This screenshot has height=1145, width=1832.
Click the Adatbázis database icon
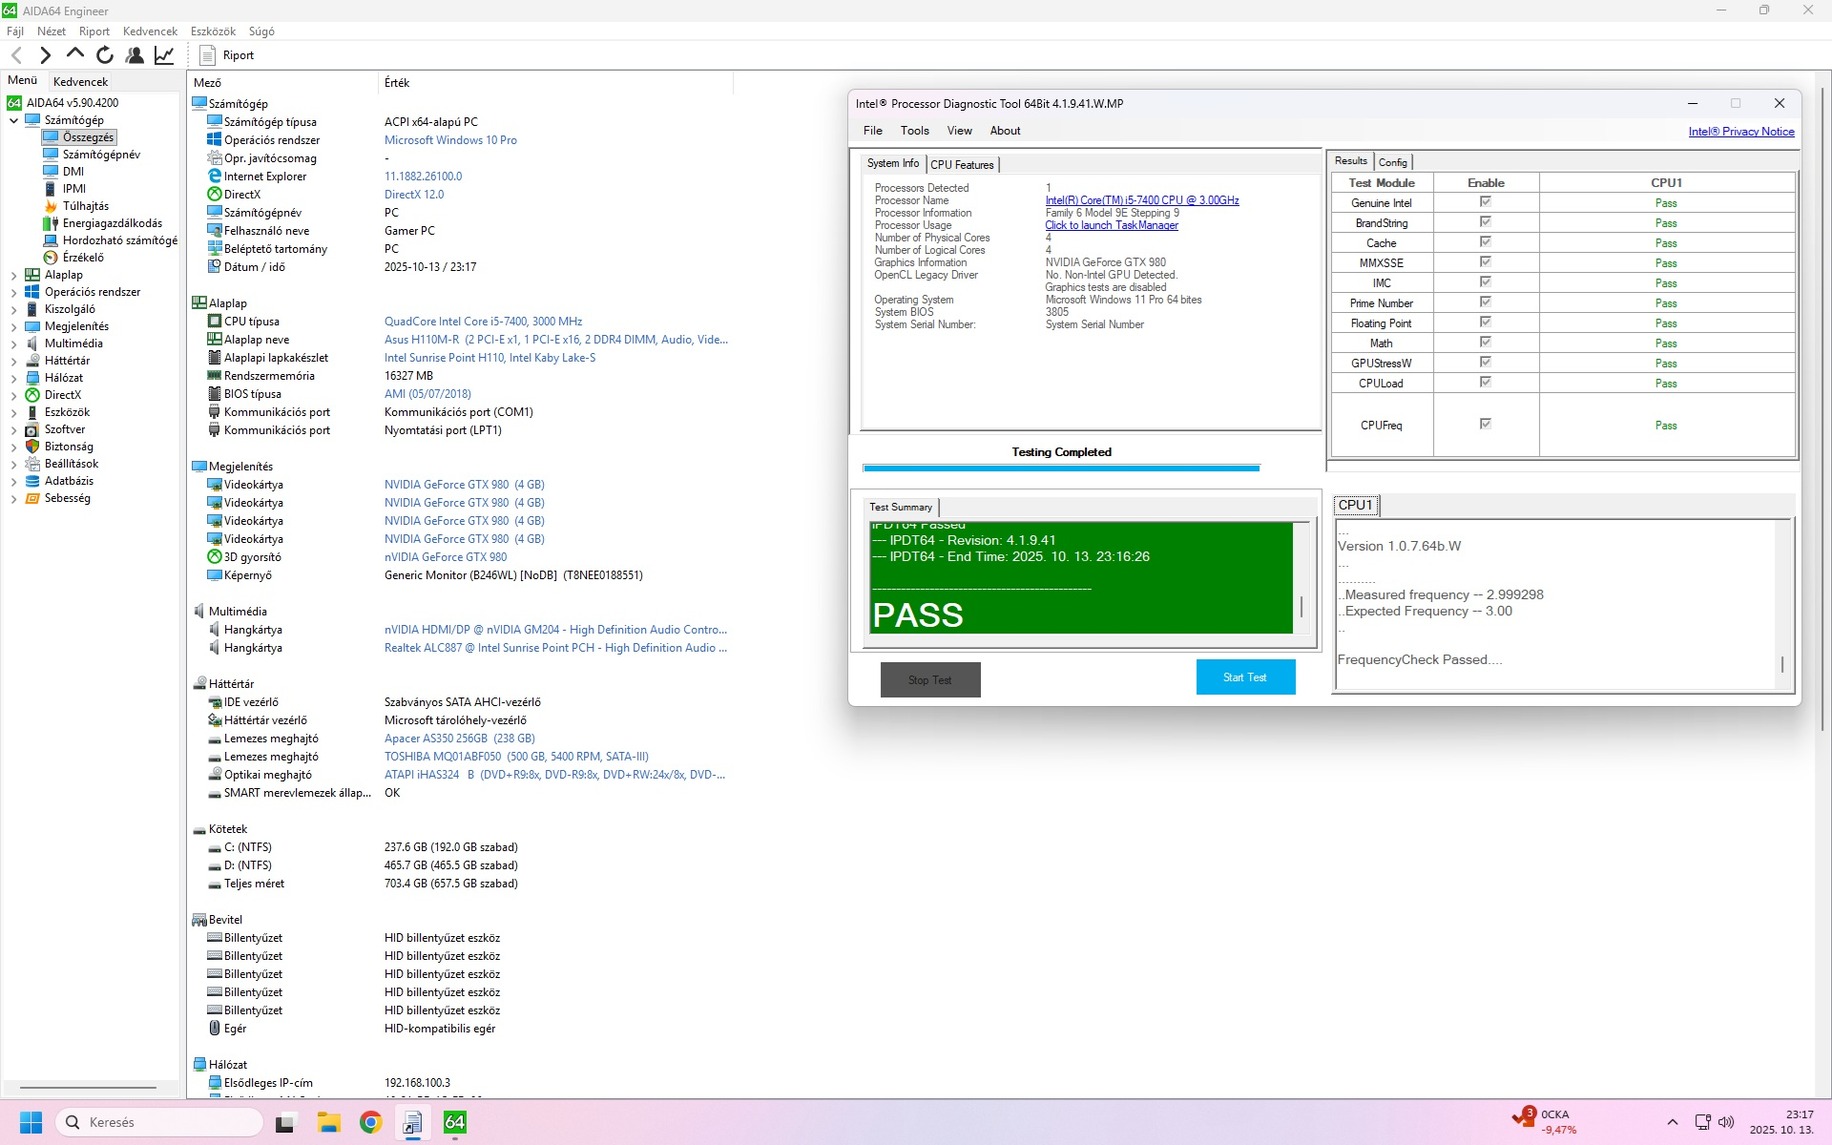click(x=33, y=481)
